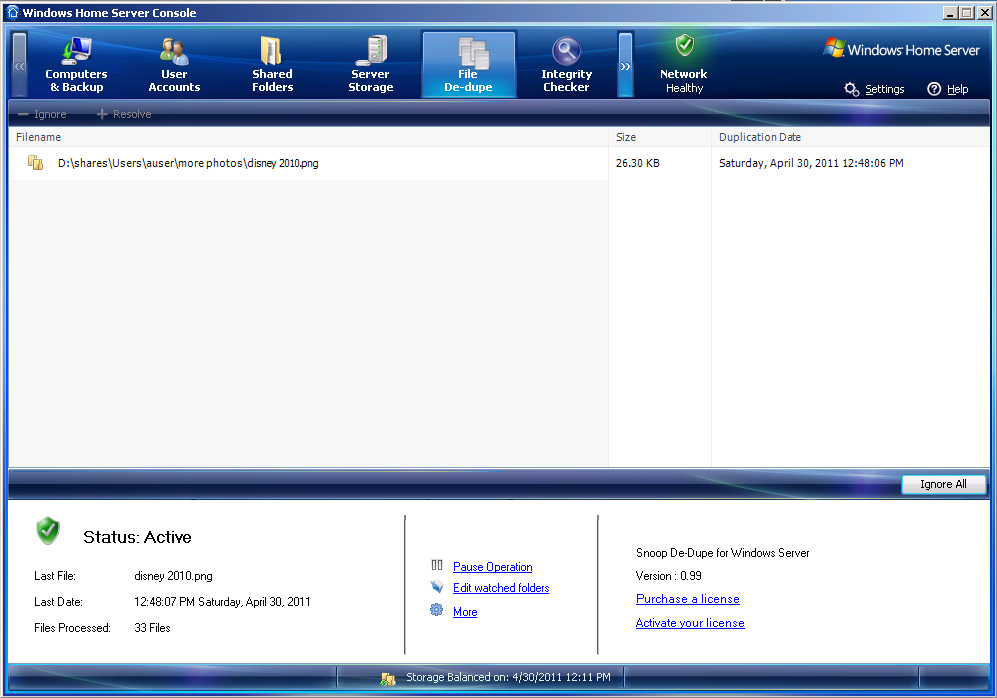The height and width of the screenshot is (698, 997).
Task: Open the Purchase a license link
Action: pyautogui.click(x=687, y=599)
